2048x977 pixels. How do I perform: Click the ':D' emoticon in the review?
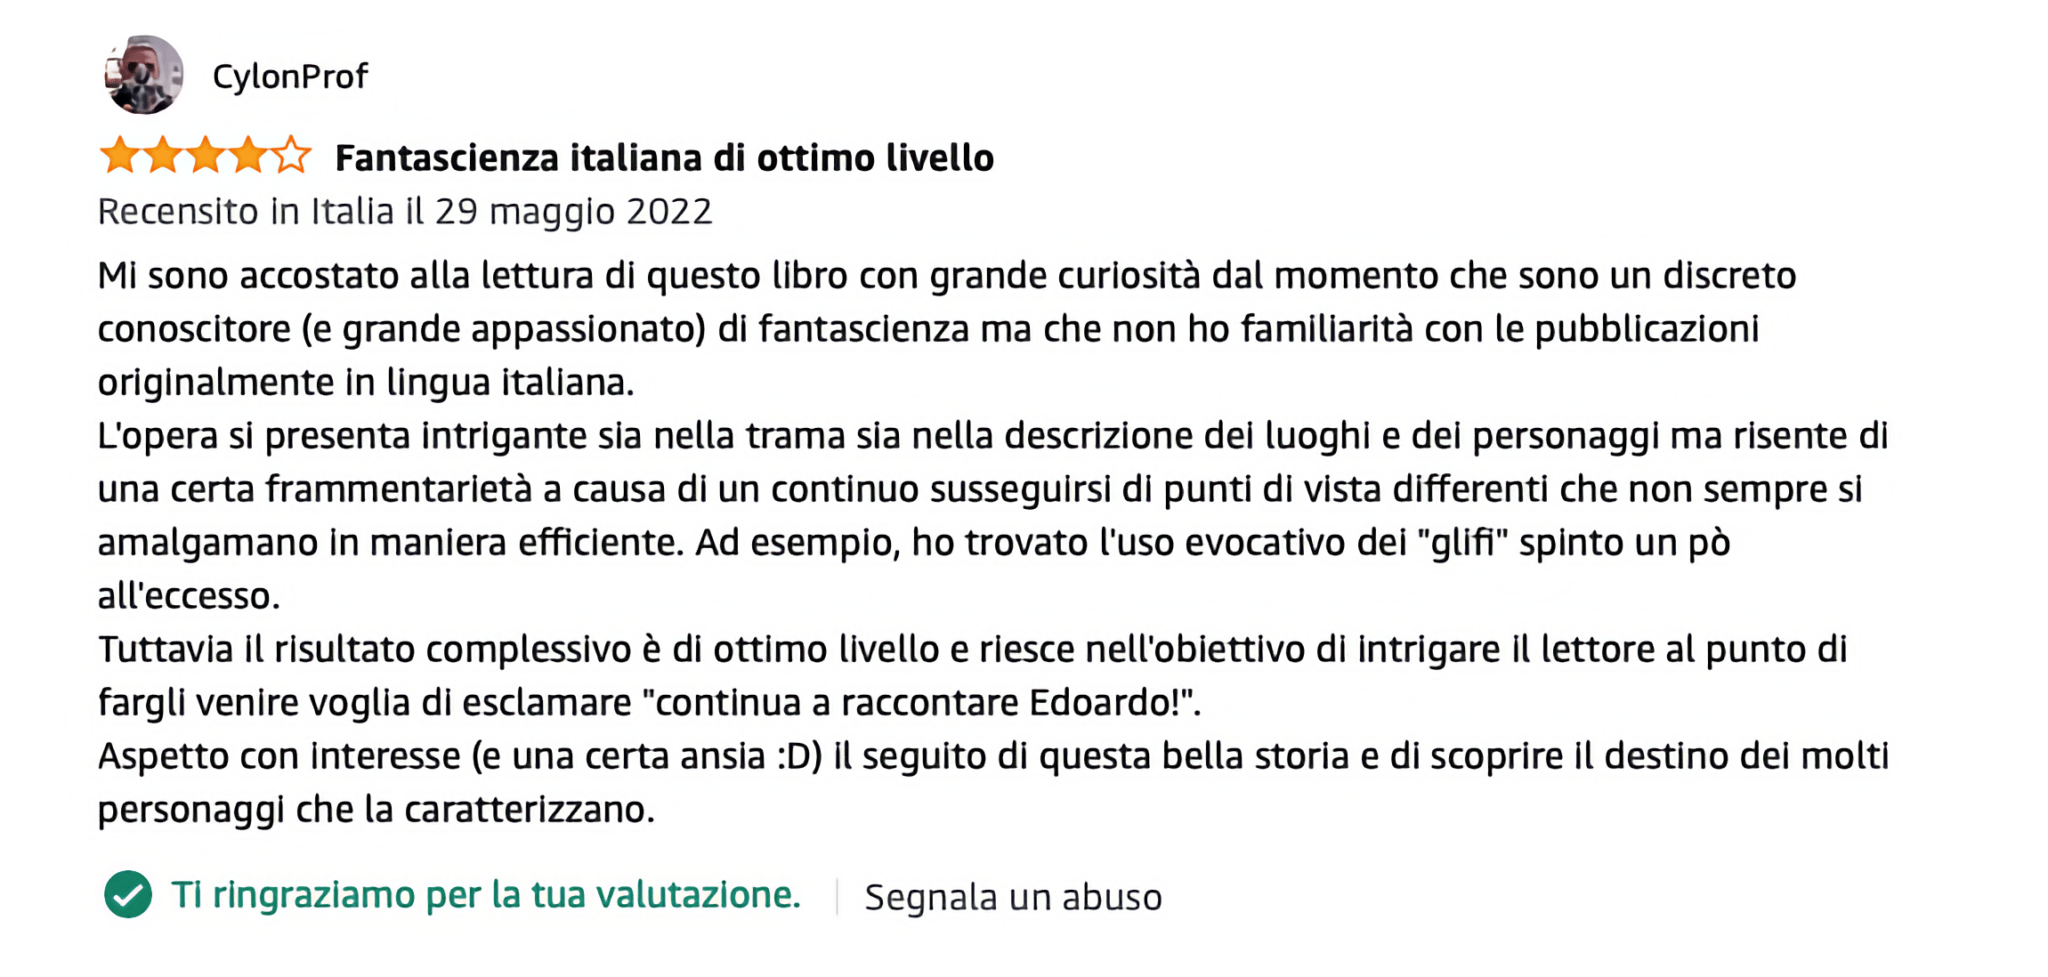pyautogui.click(x=798, y=757)
